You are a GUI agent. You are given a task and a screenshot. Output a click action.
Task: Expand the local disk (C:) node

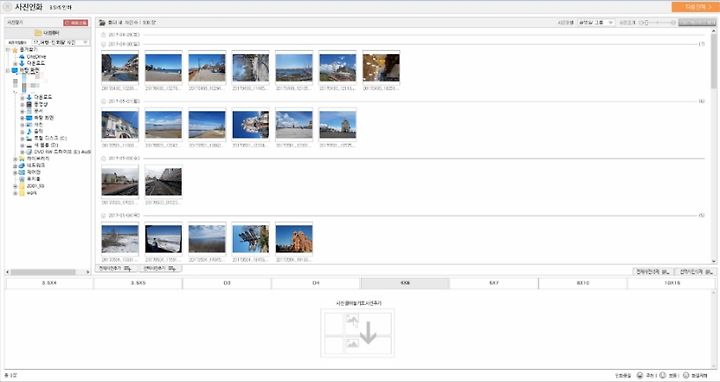(x=22, y=138)
